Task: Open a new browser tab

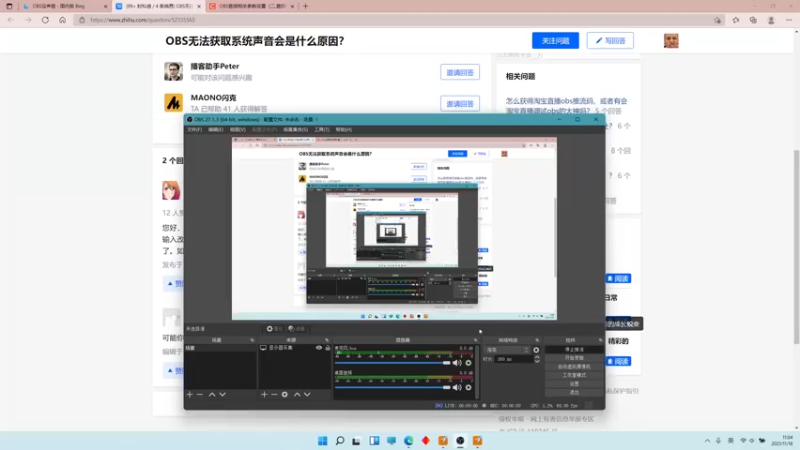Action: pyautogui.click(x=306, y=6)
